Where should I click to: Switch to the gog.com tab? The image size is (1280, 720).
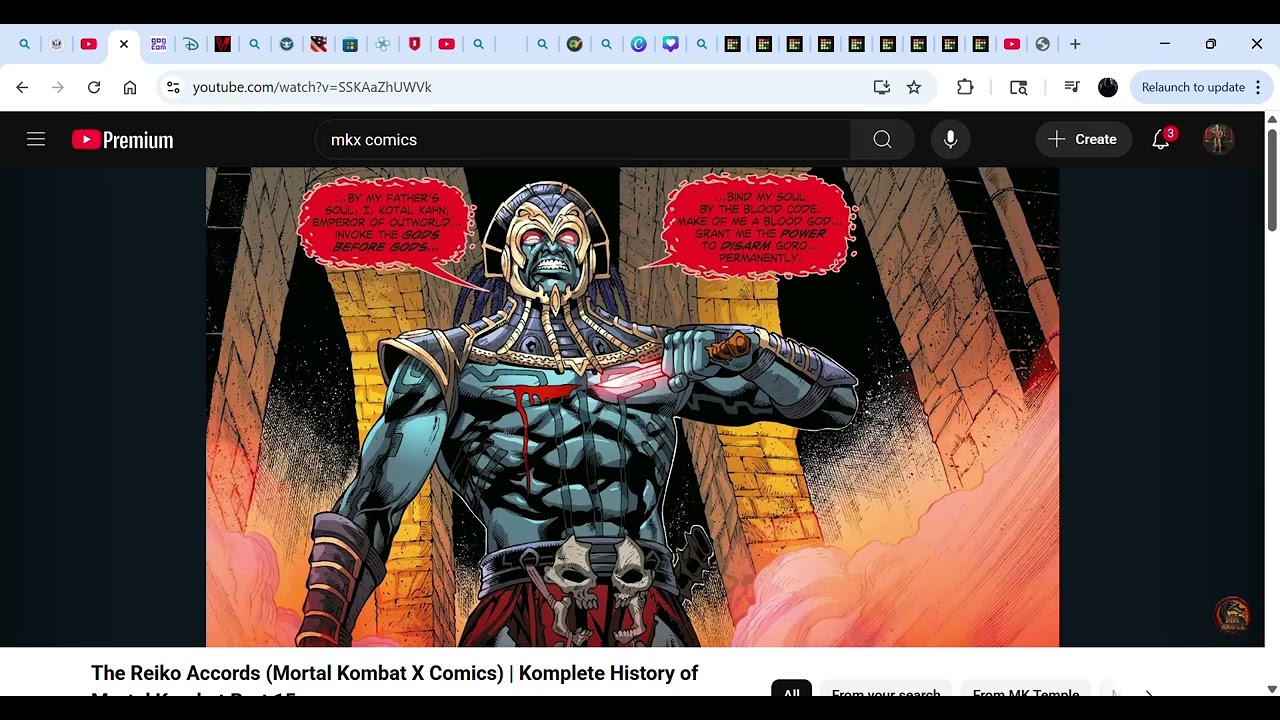159,44
